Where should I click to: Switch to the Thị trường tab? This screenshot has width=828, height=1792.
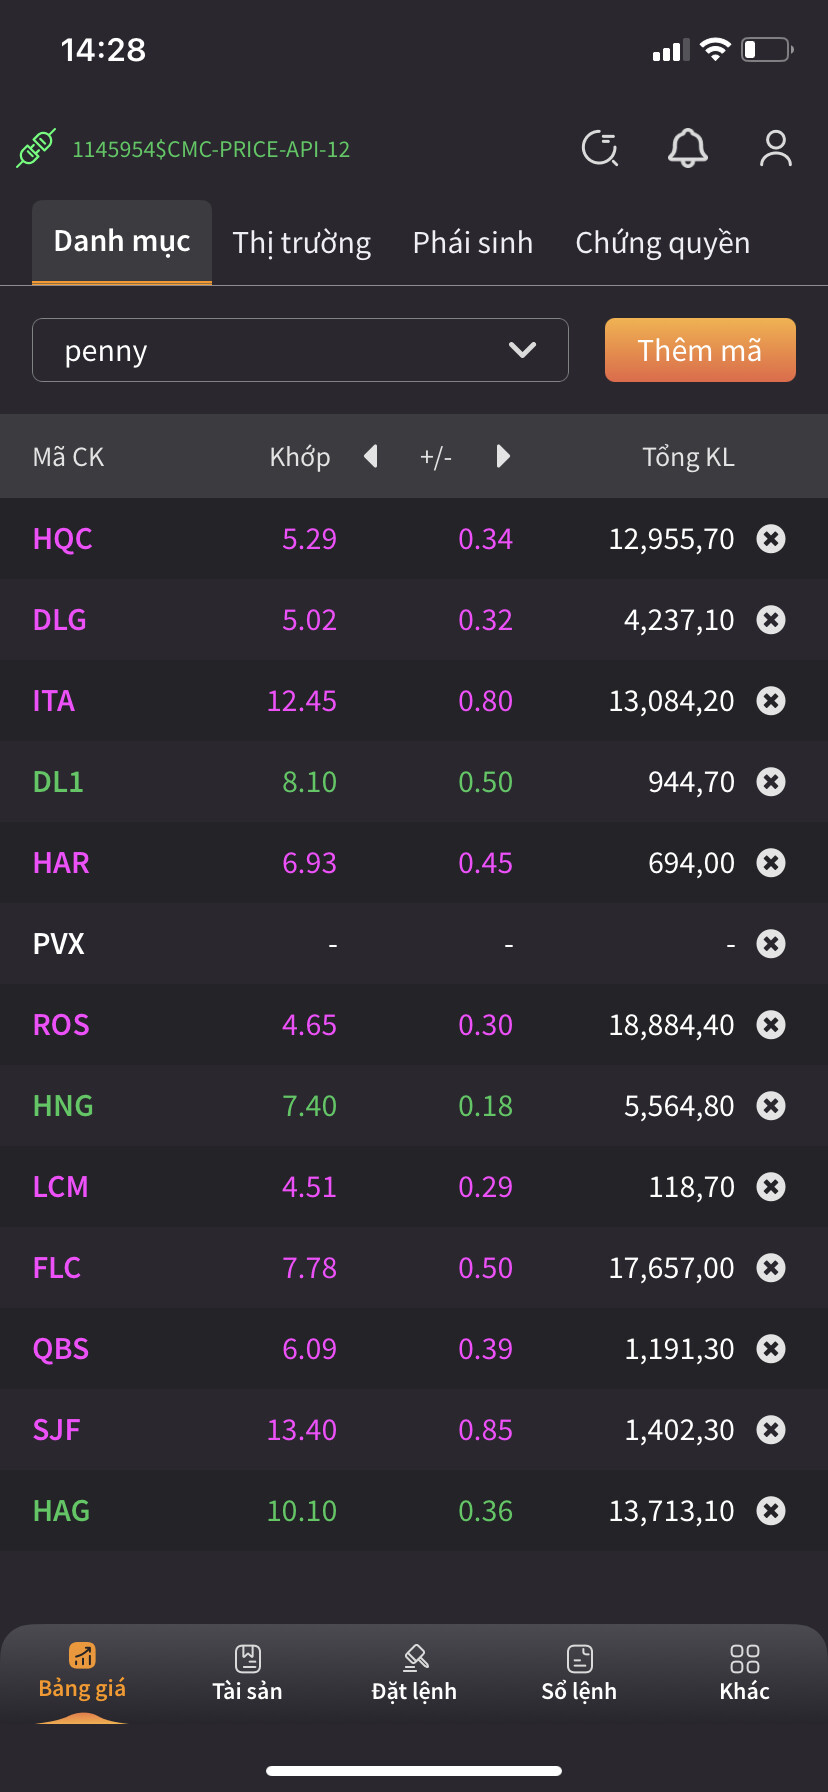point(302,243)
